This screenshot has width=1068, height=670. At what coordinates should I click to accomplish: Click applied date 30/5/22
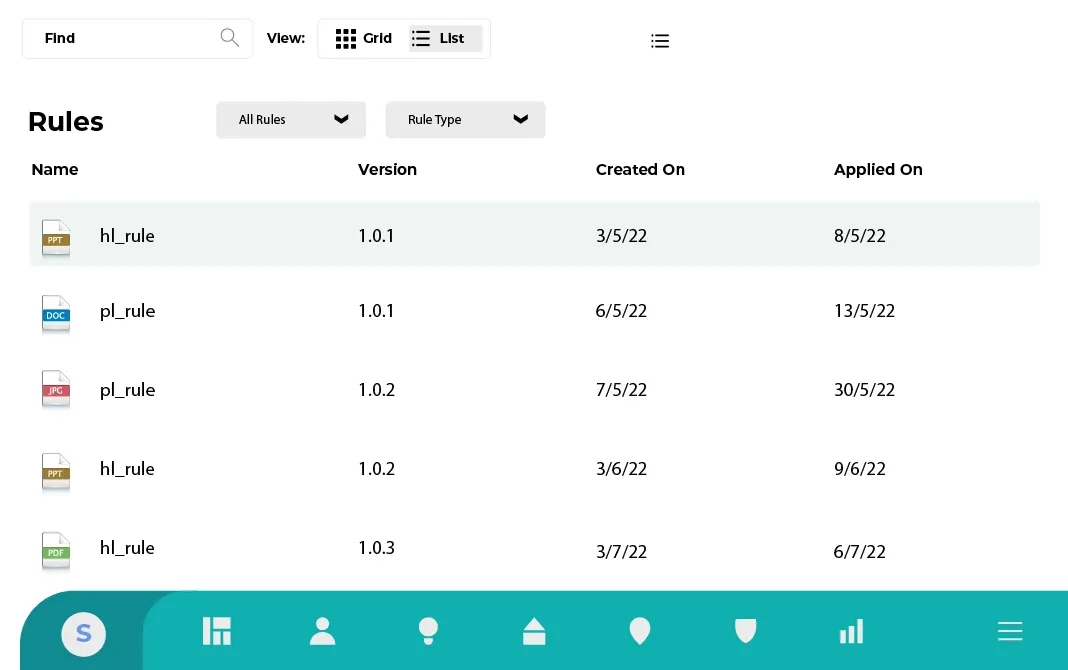[864, 390]
